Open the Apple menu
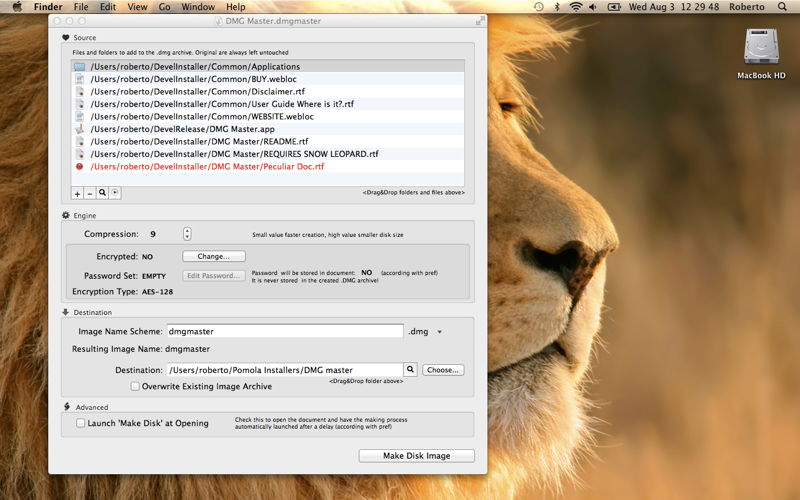The image size is (800, 500). 17,7
